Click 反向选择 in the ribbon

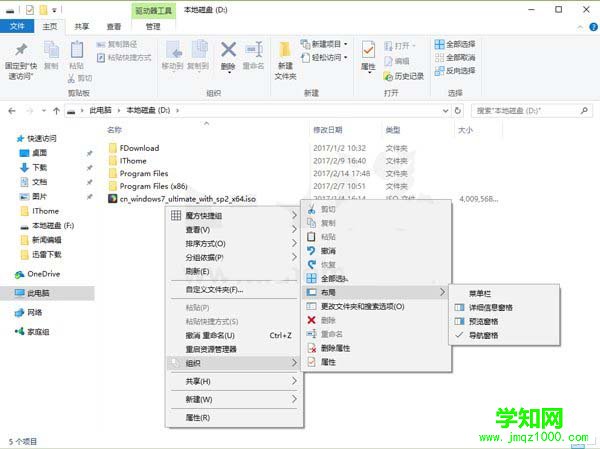click(x=455, y=70)
